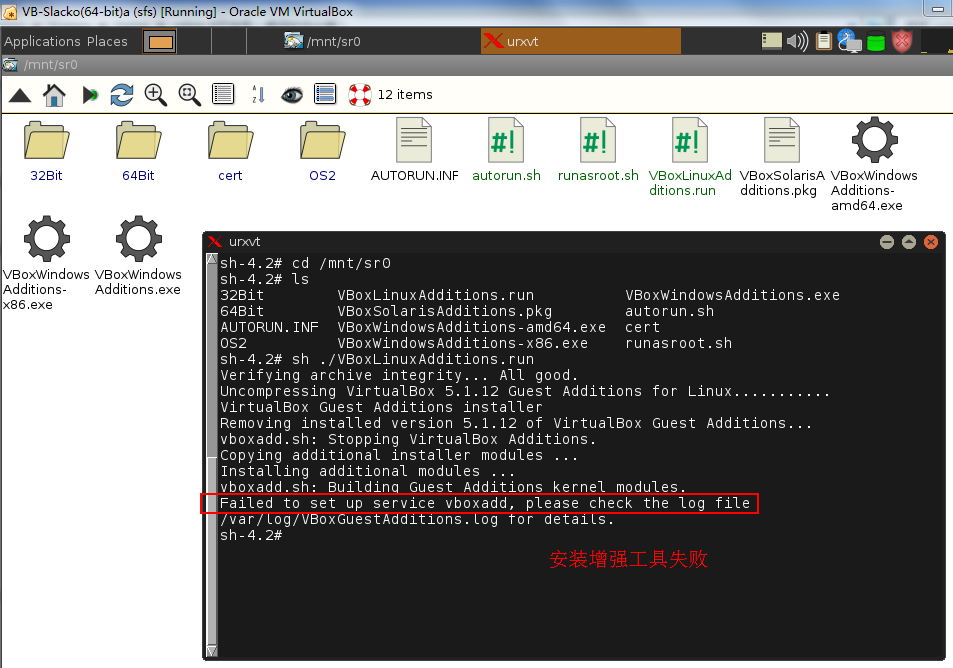Click '/var/log/VBoxGuestAdditions.log for details.' line
The image size is (953, 668).
tap(417, 519)
